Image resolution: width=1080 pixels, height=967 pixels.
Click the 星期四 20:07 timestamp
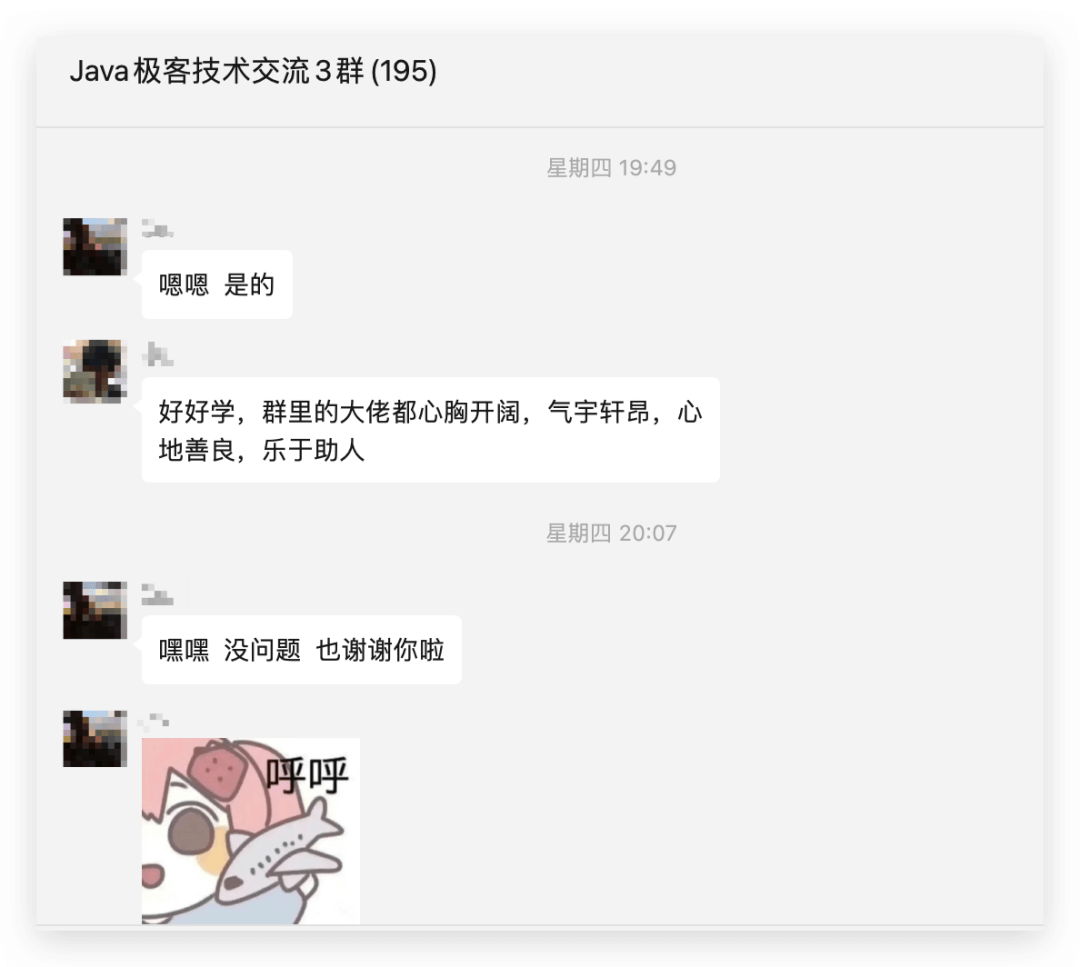[612, 532]
